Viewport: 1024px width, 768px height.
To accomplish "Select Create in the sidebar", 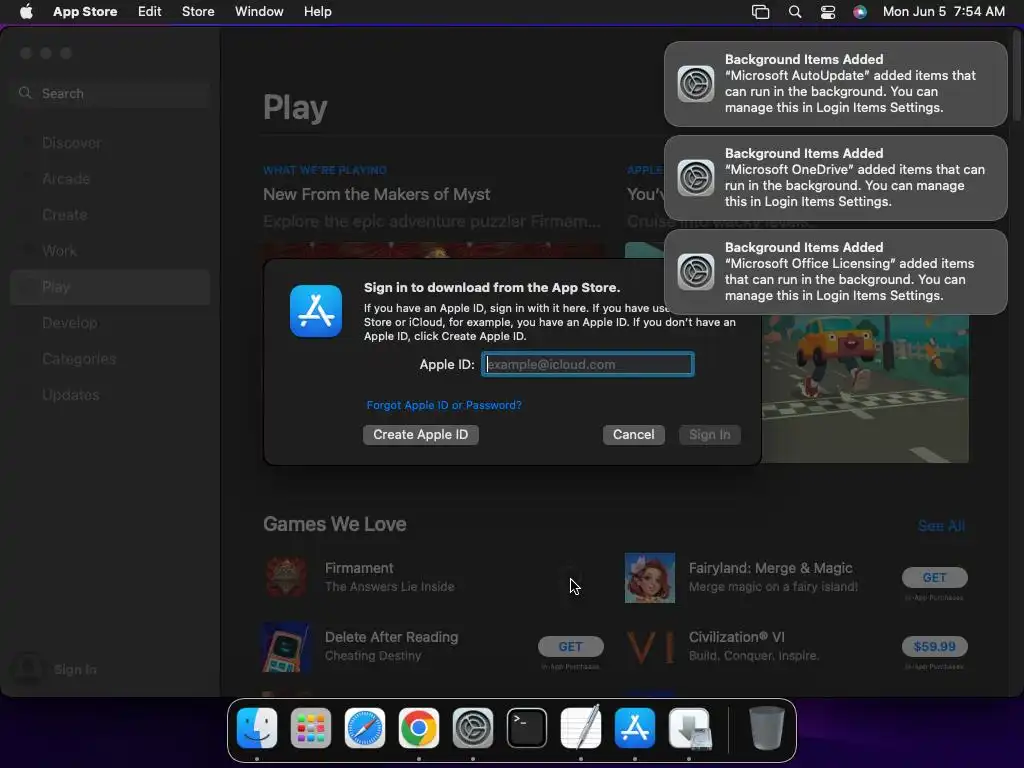I will tap(110, 215).
